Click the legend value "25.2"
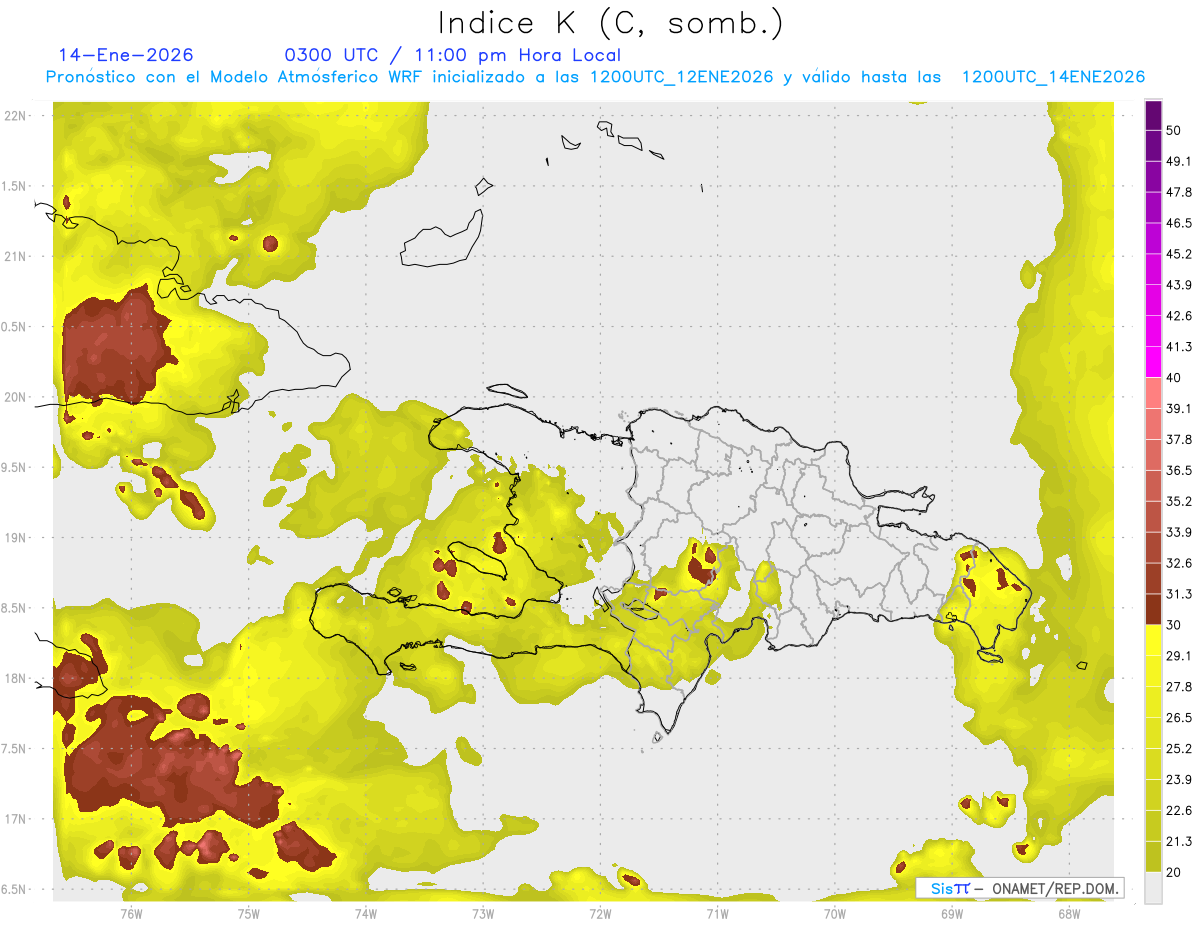 [1179, 749]
